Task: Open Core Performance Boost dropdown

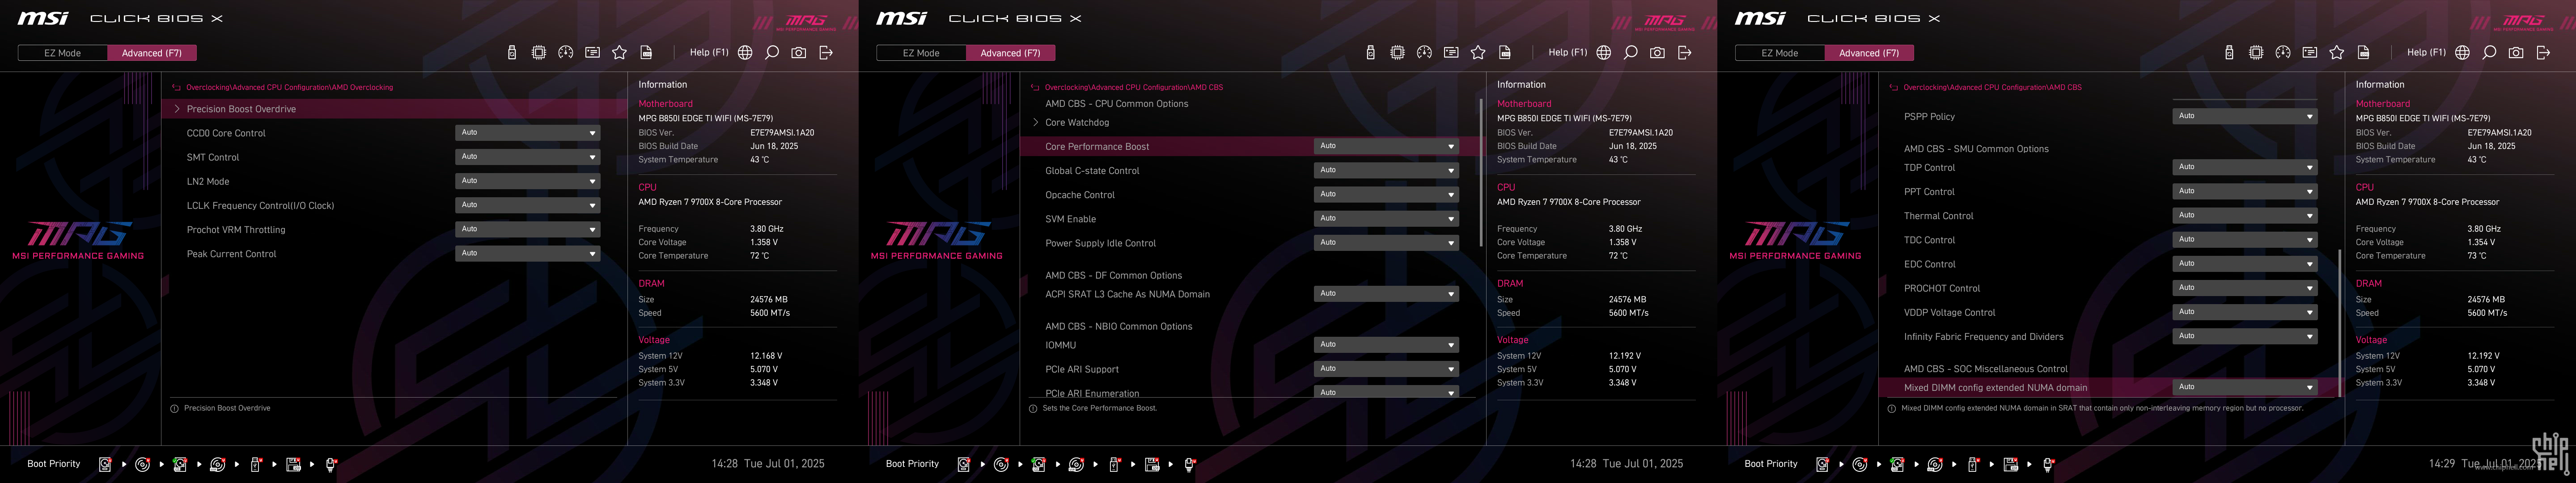Action: pos(1386,146)
